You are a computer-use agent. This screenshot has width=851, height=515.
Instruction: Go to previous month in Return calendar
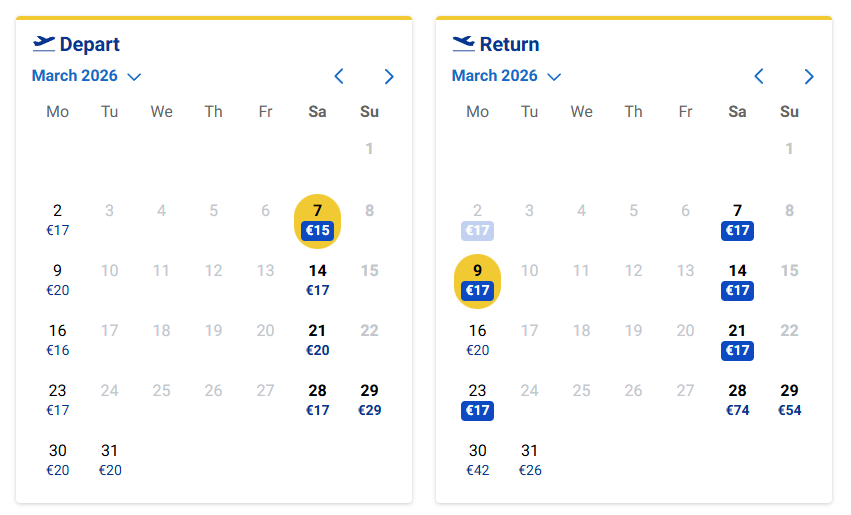point(759,76)
